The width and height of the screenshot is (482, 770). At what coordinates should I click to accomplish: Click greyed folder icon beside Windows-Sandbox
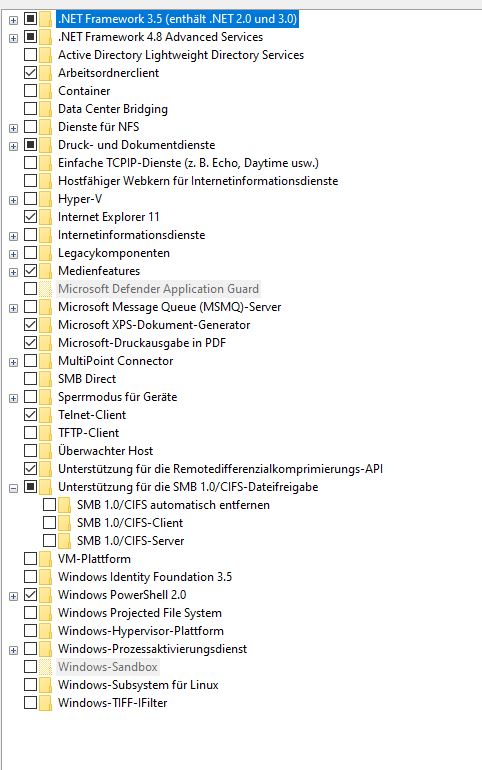point(46,667)
